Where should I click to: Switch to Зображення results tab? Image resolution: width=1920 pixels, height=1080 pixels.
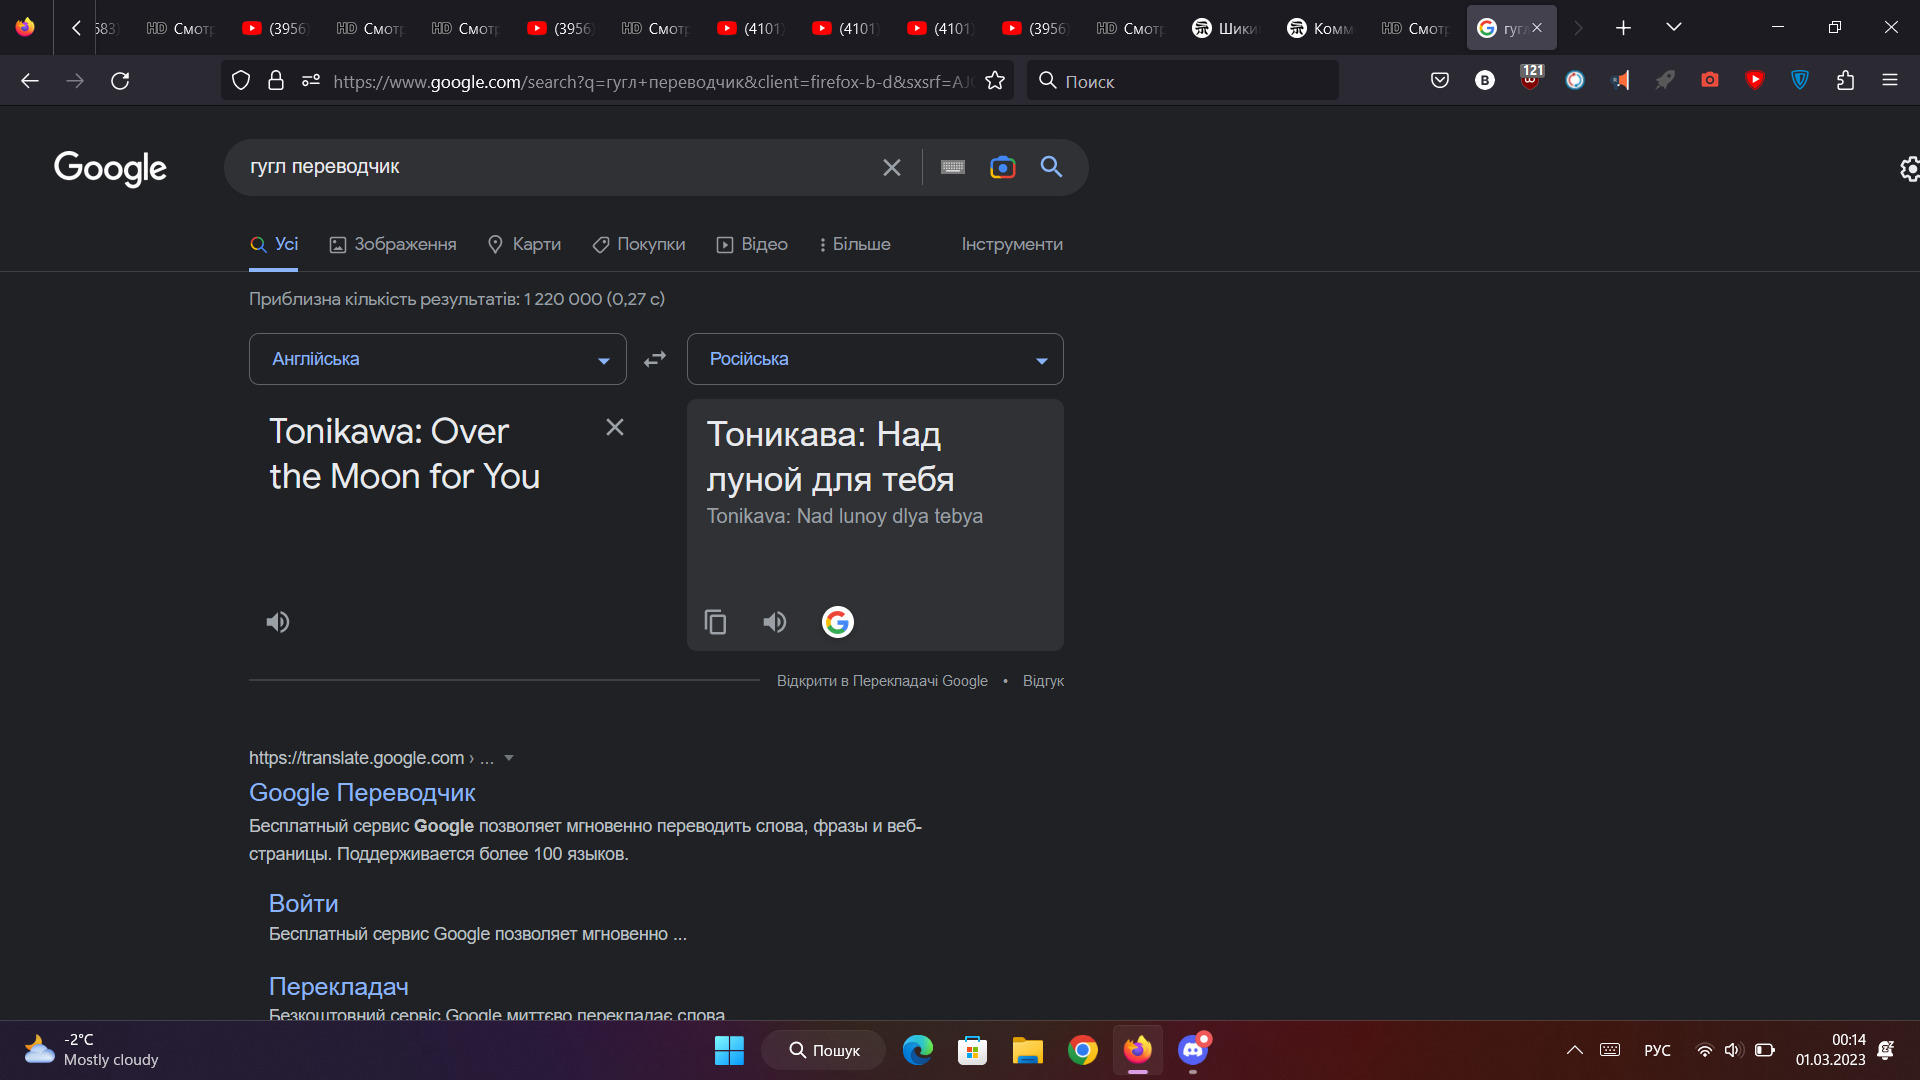[393, 244]
